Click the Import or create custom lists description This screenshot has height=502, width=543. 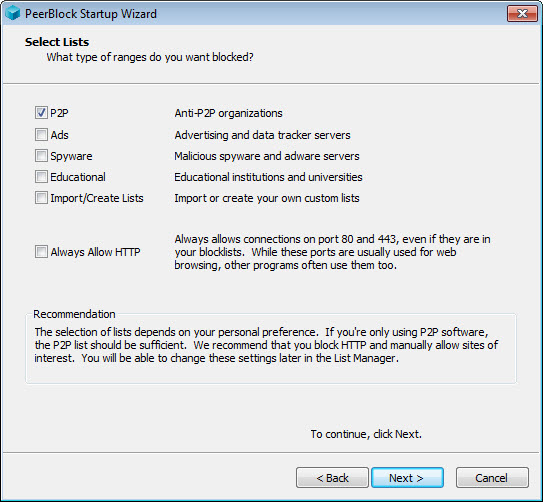point(267,198)
